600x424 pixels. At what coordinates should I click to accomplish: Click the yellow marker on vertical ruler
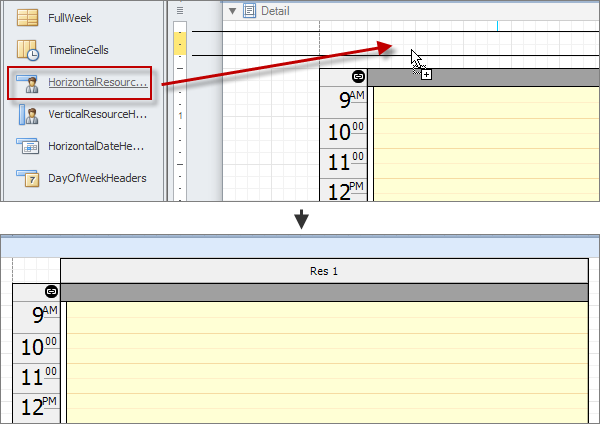click(x=180, y=42)
